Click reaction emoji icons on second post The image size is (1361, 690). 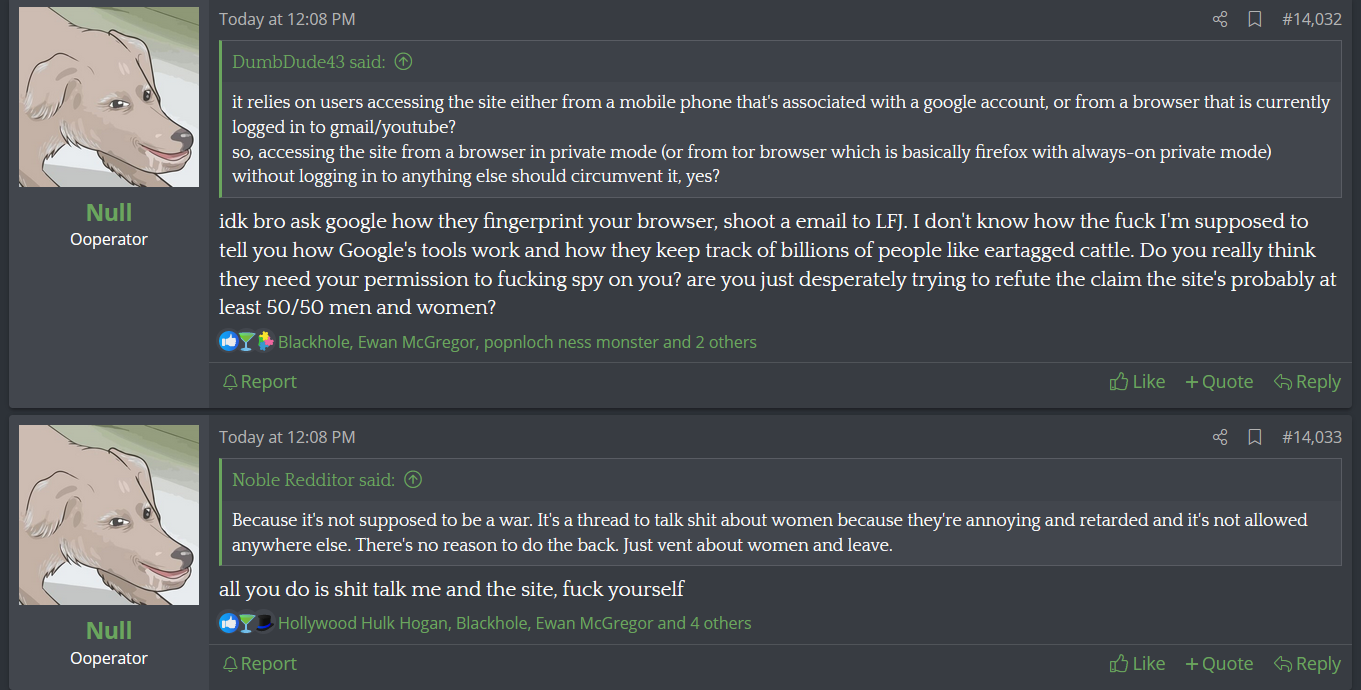pos(246,623)
